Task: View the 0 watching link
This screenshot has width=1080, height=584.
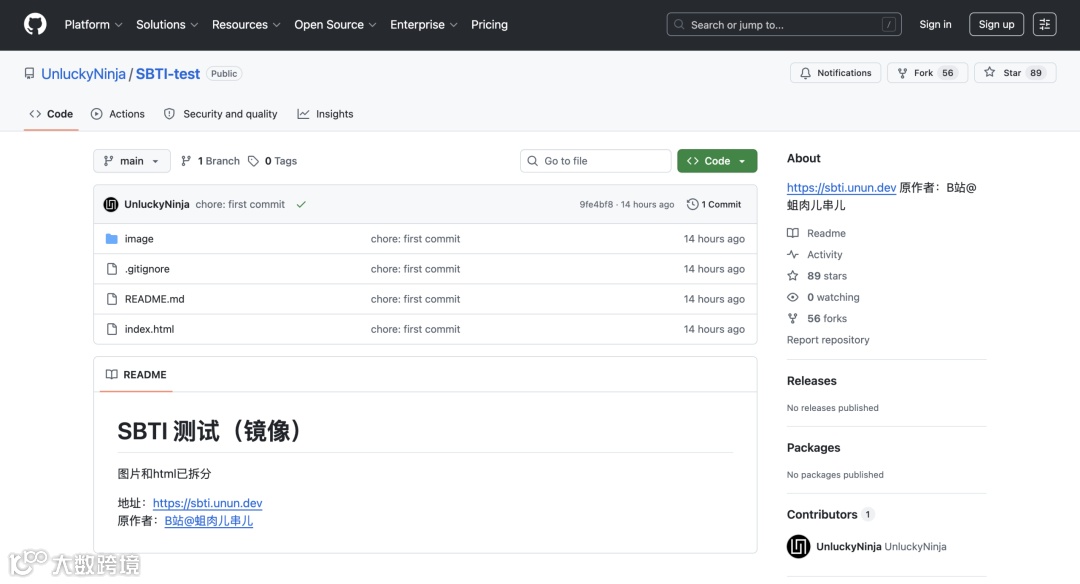Action: [x=823, y=297]
